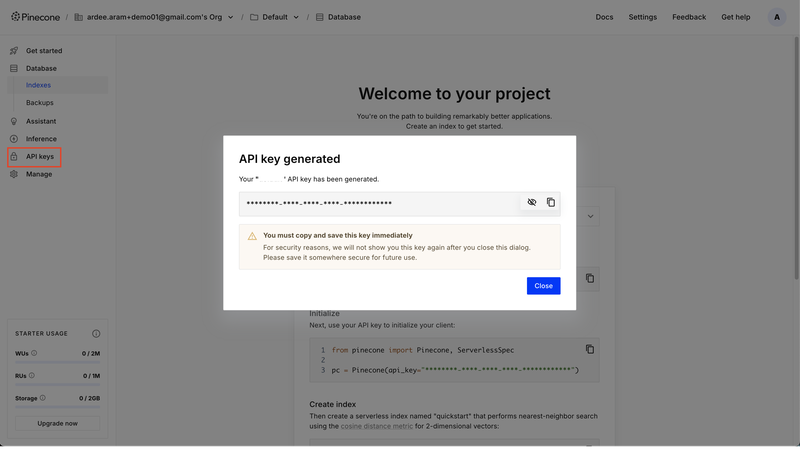Open the Docs link
The image size is (800, 472).
coord(604,17)
